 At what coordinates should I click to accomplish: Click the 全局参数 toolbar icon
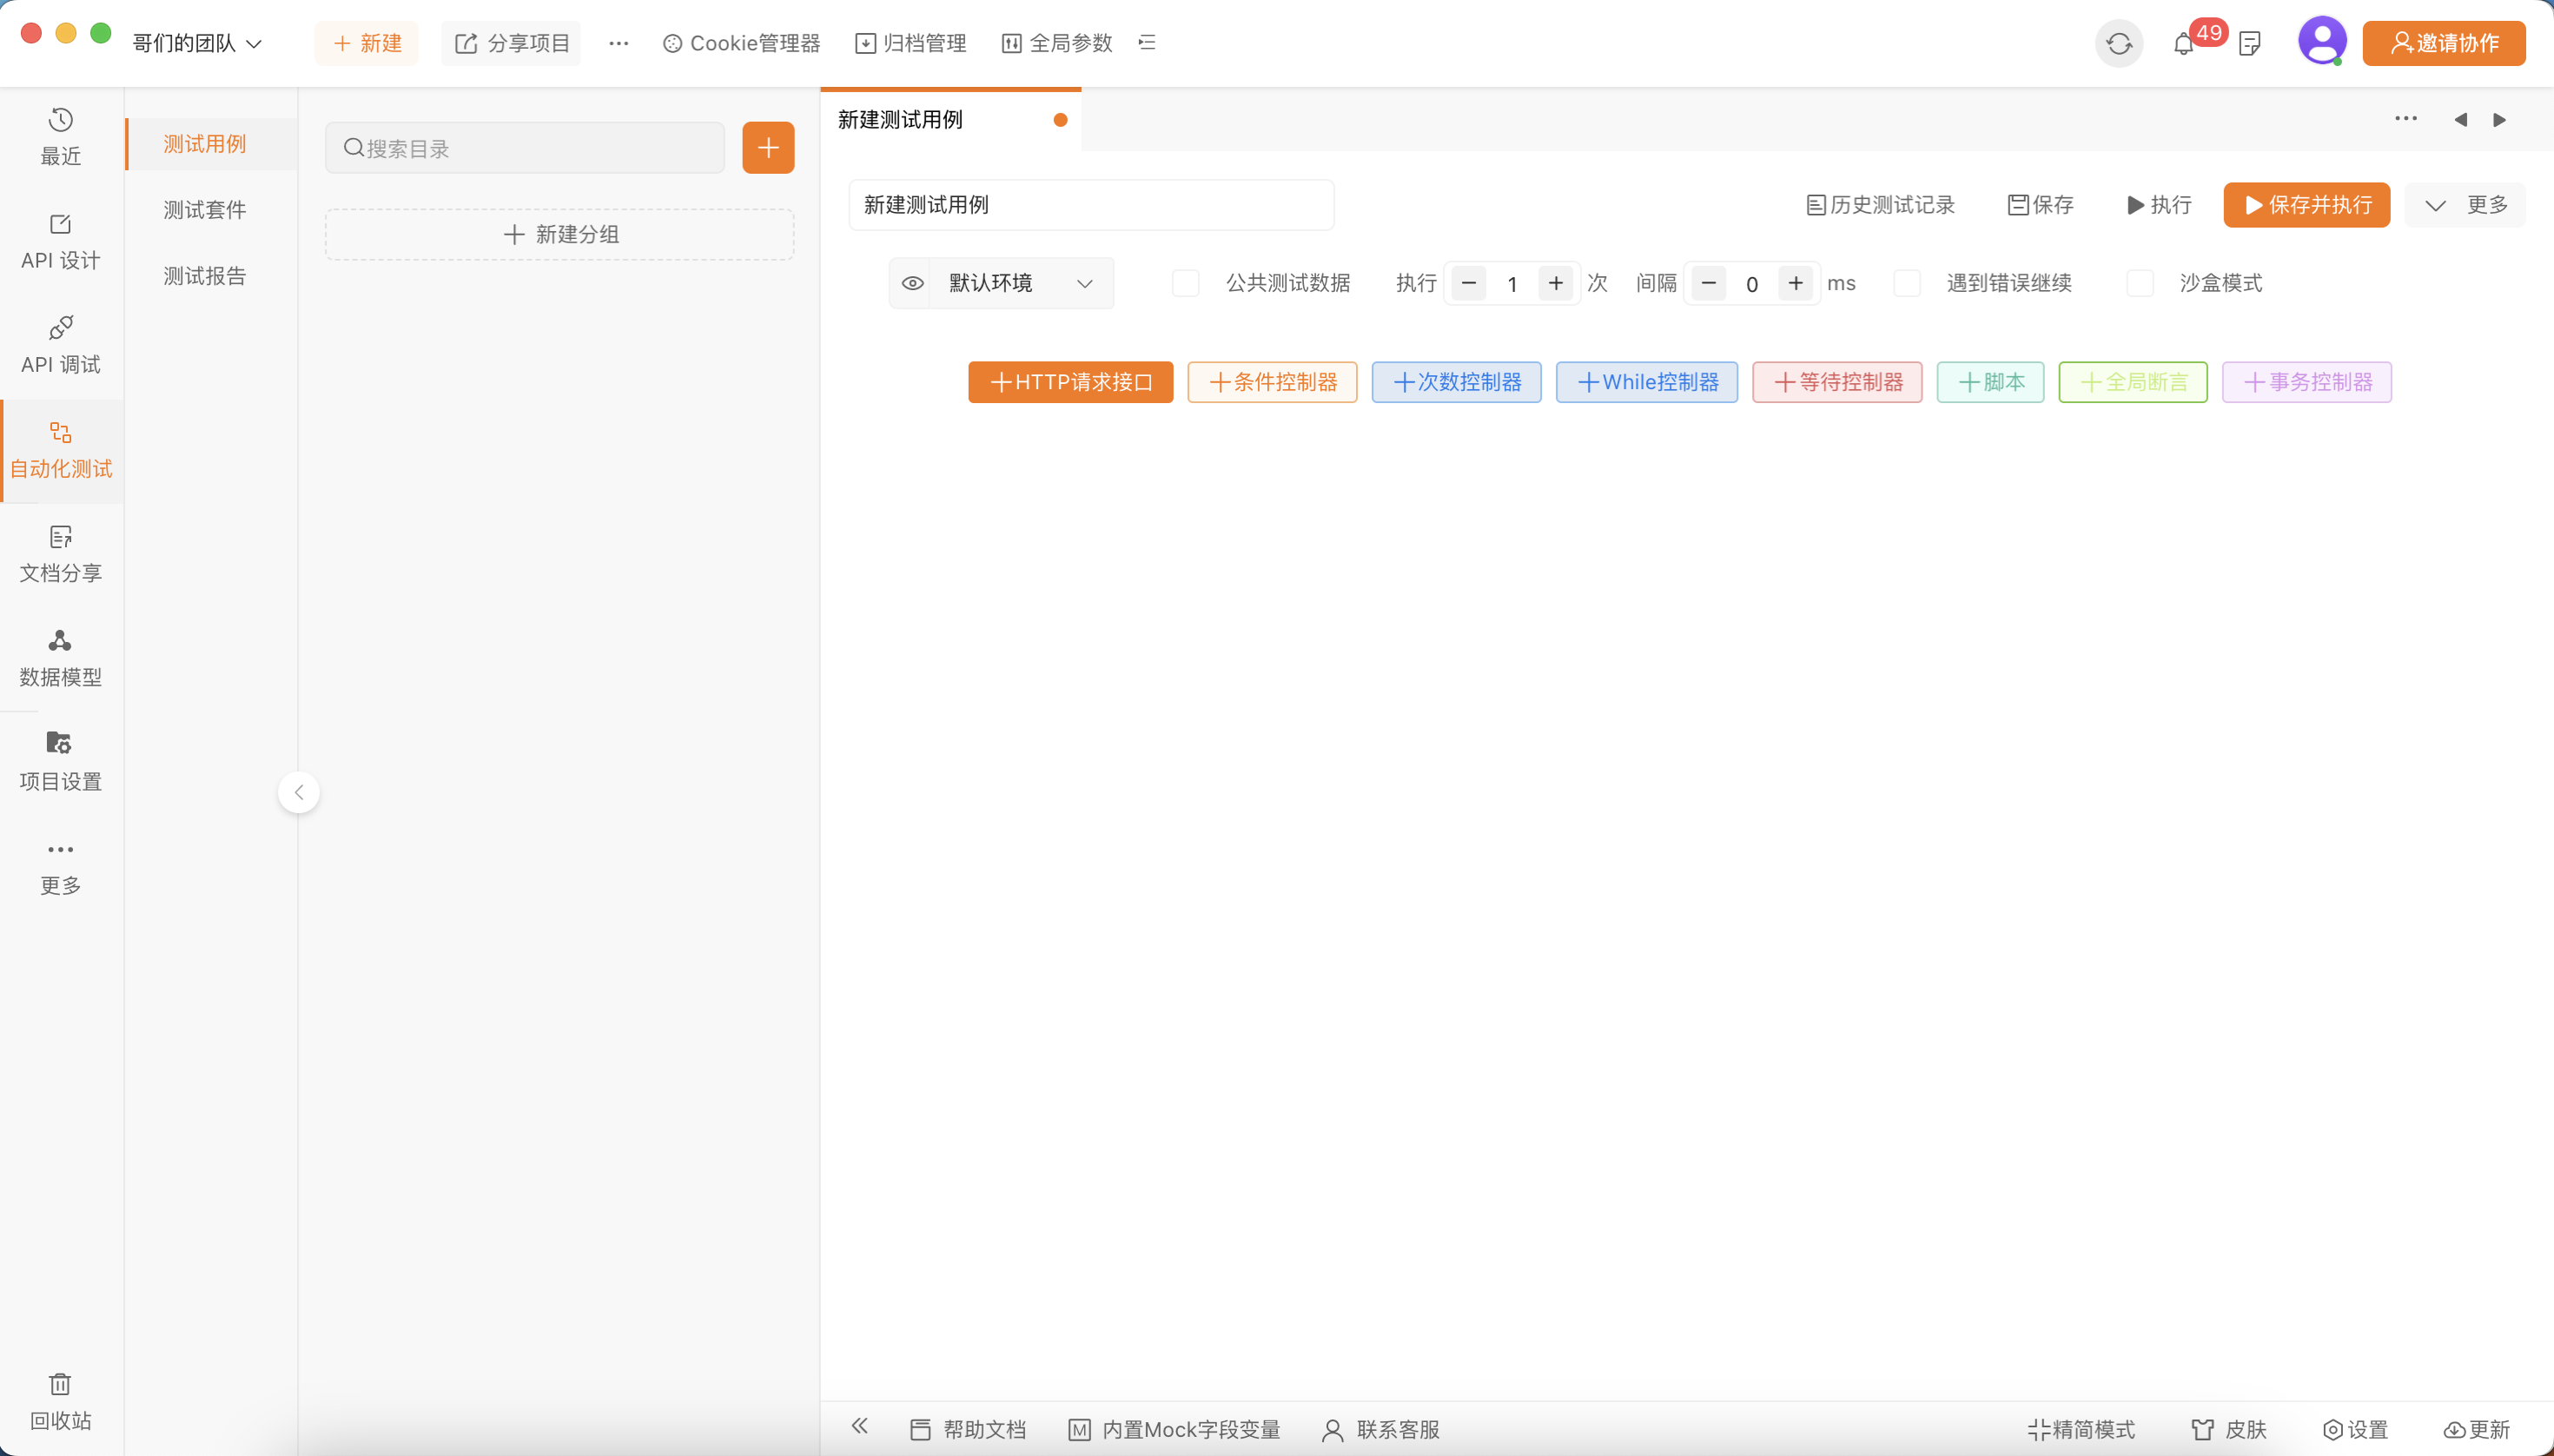coord(1053,42)
